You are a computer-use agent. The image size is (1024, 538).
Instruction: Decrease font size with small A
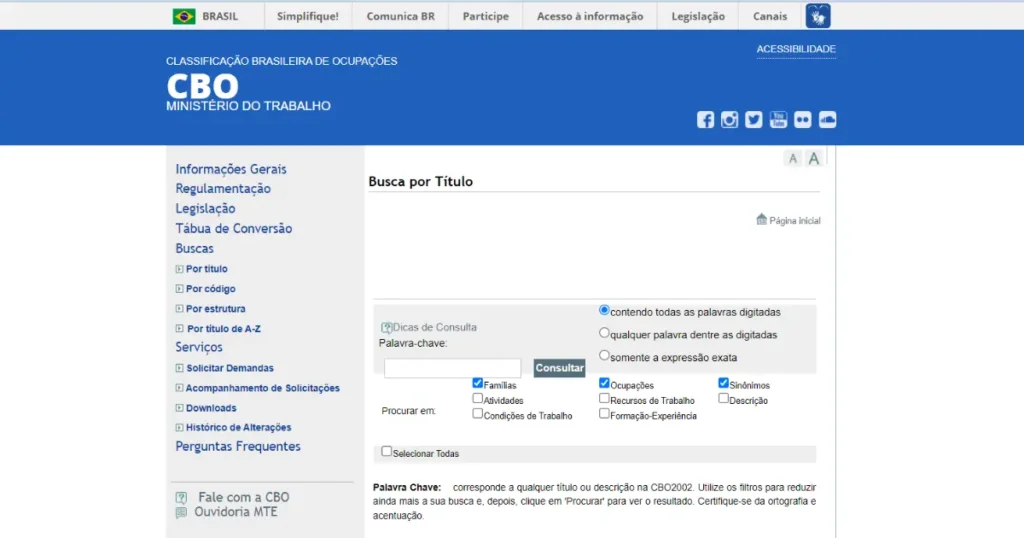pos(793,159)
